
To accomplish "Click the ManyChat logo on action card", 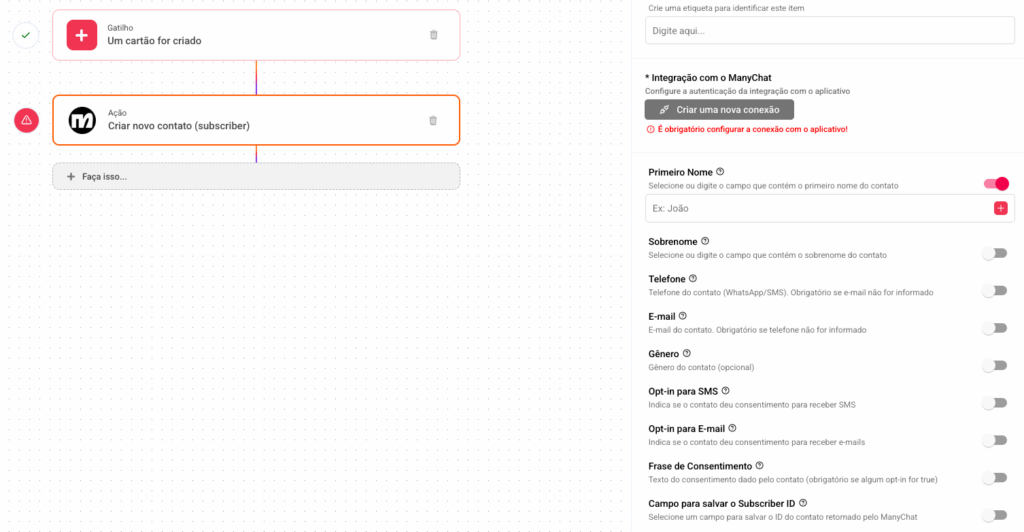I will point(82,121).
